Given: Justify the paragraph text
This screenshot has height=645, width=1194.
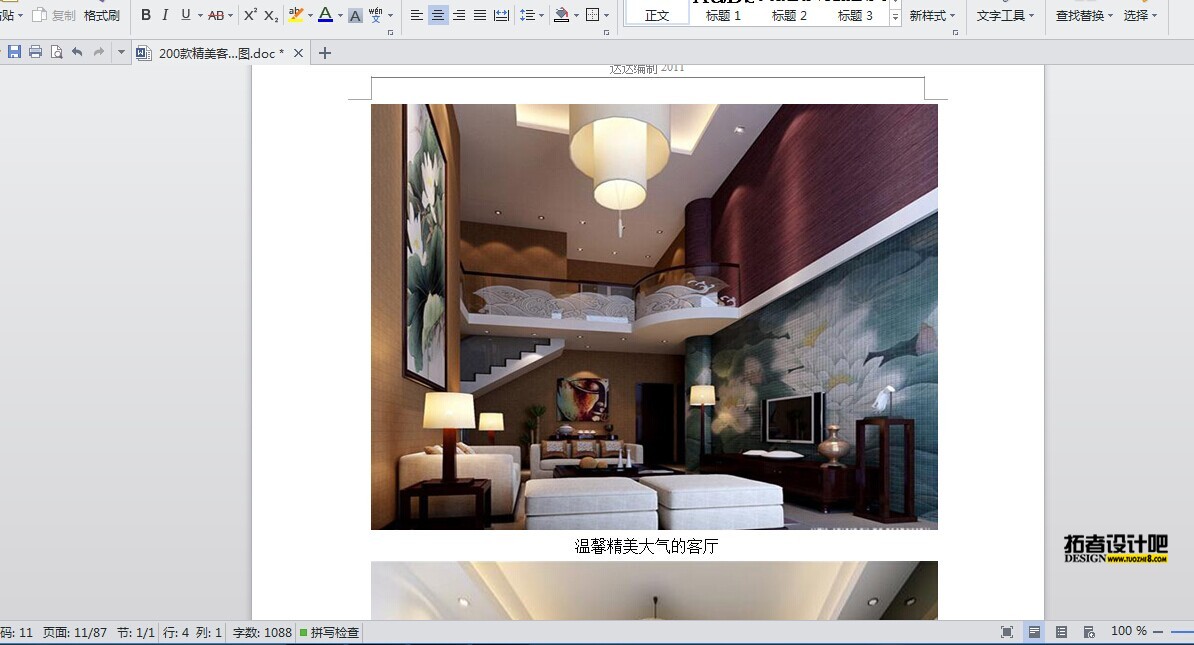Looking at the screenshot, I should pos(480,15).
